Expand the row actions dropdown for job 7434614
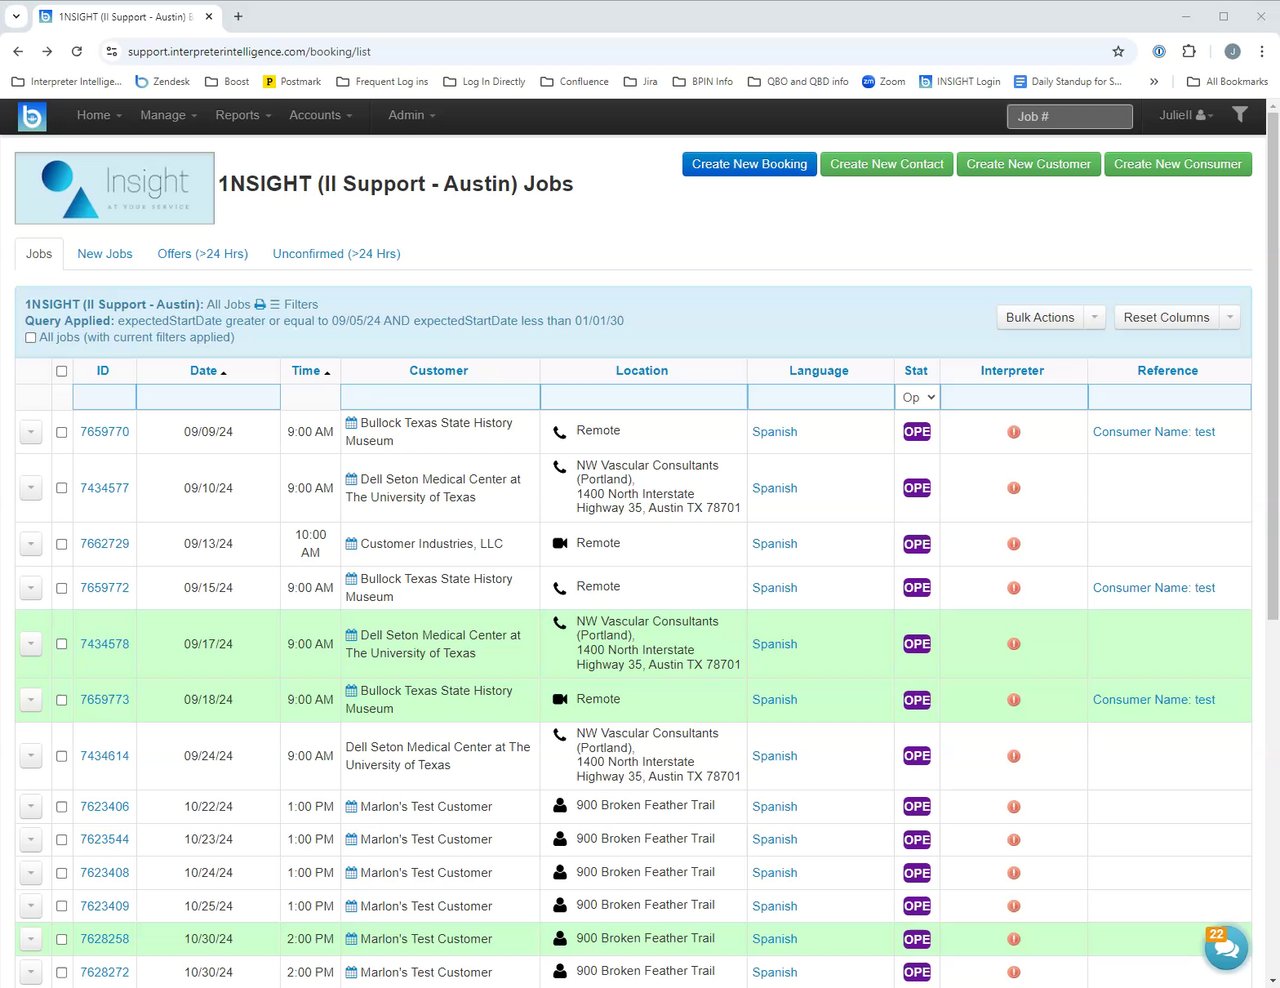1280x988 pixels. click(x=31, y=756)
